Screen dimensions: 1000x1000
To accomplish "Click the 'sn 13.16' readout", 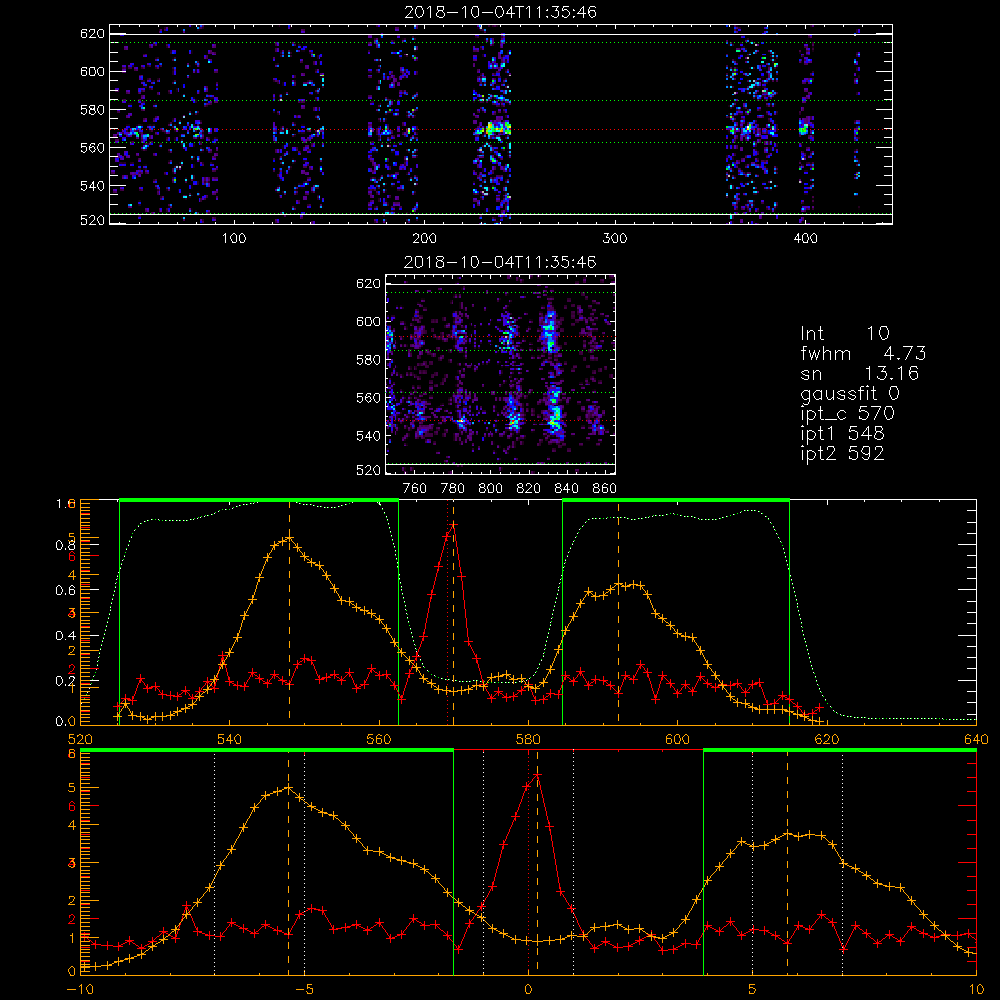I will point(859,373).
